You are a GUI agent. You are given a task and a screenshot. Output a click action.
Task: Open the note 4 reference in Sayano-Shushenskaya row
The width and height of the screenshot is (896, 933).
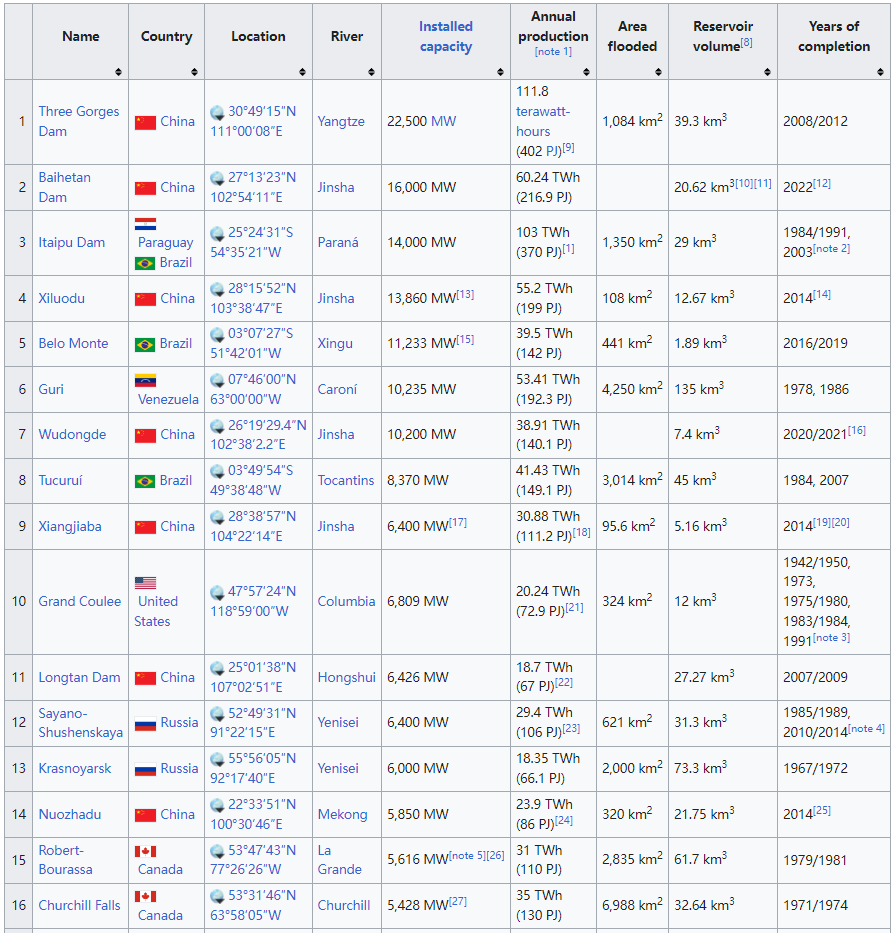pos(866,728)
